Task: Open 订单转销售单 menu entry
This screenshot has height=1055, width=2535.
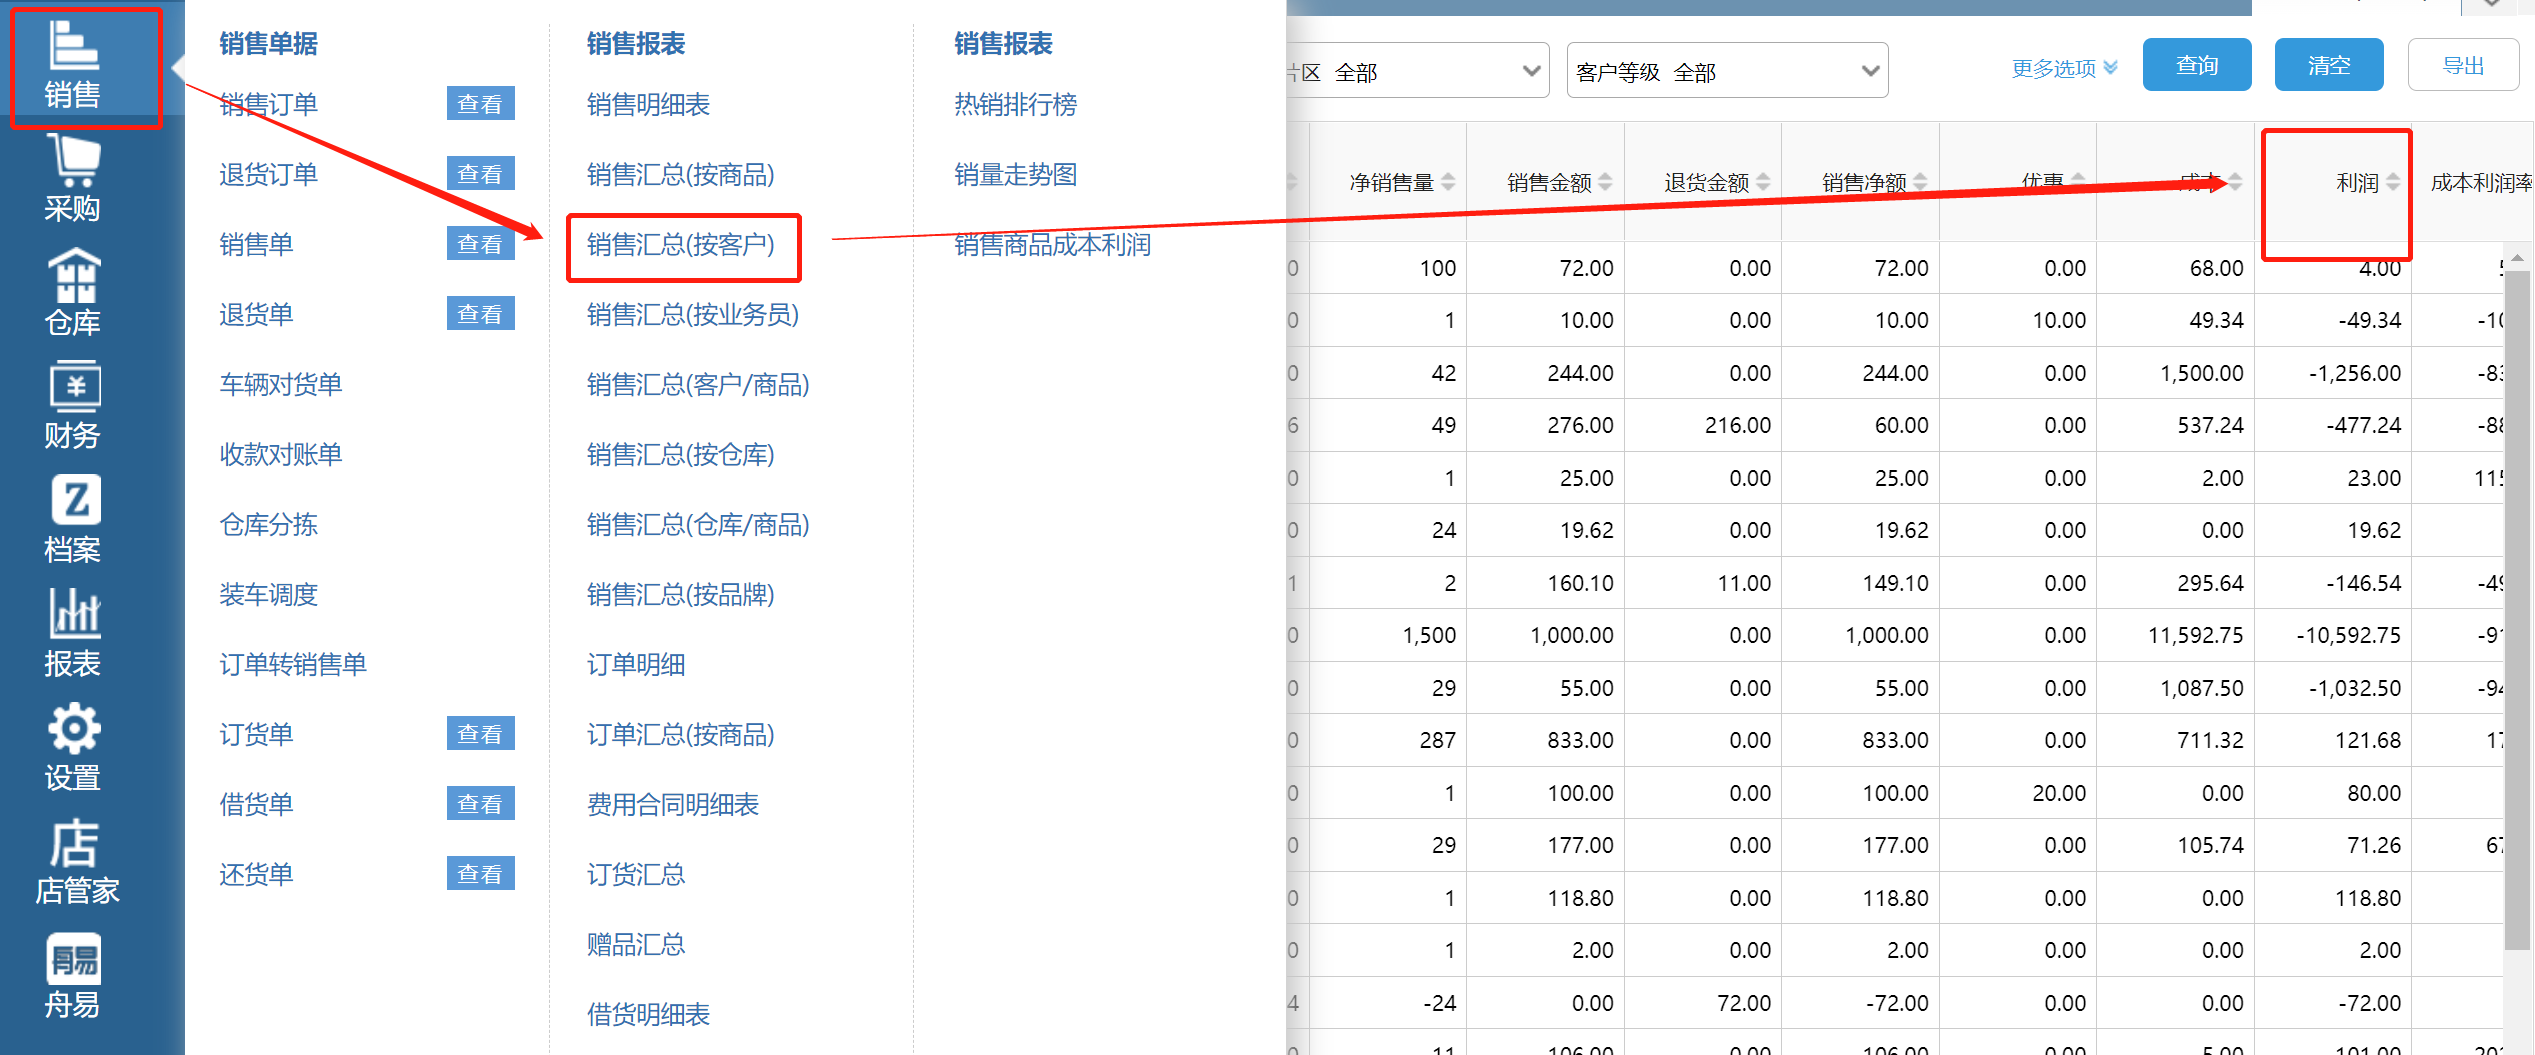Action: 293,664
